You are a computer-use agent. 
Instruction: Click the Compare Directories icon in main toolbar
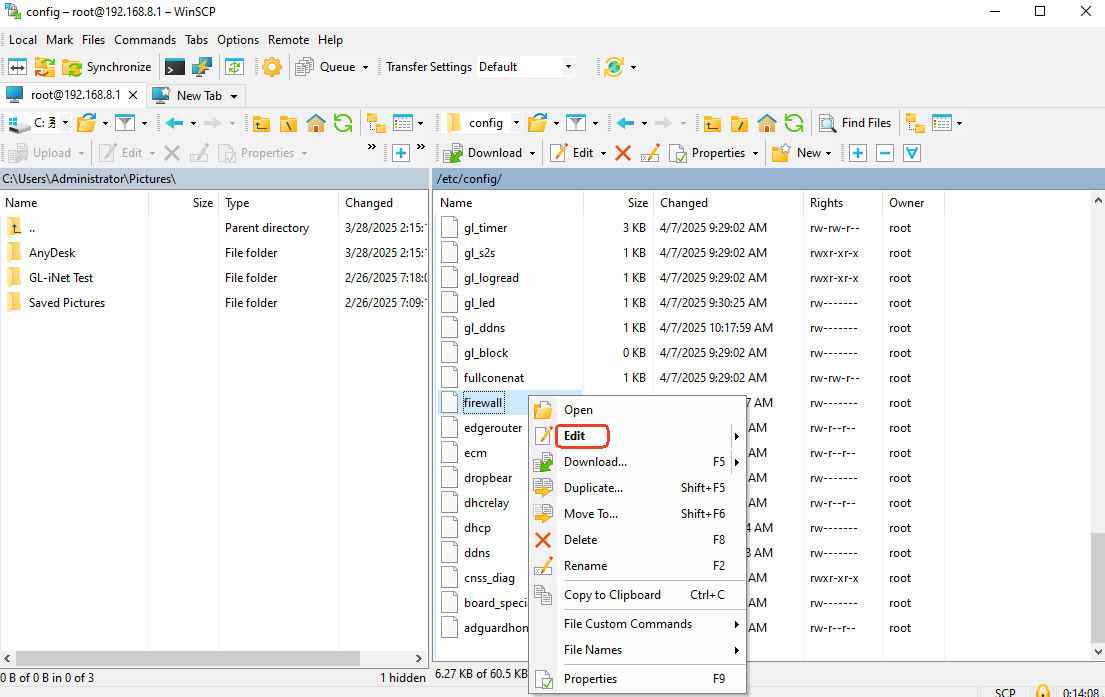(18, 67)
